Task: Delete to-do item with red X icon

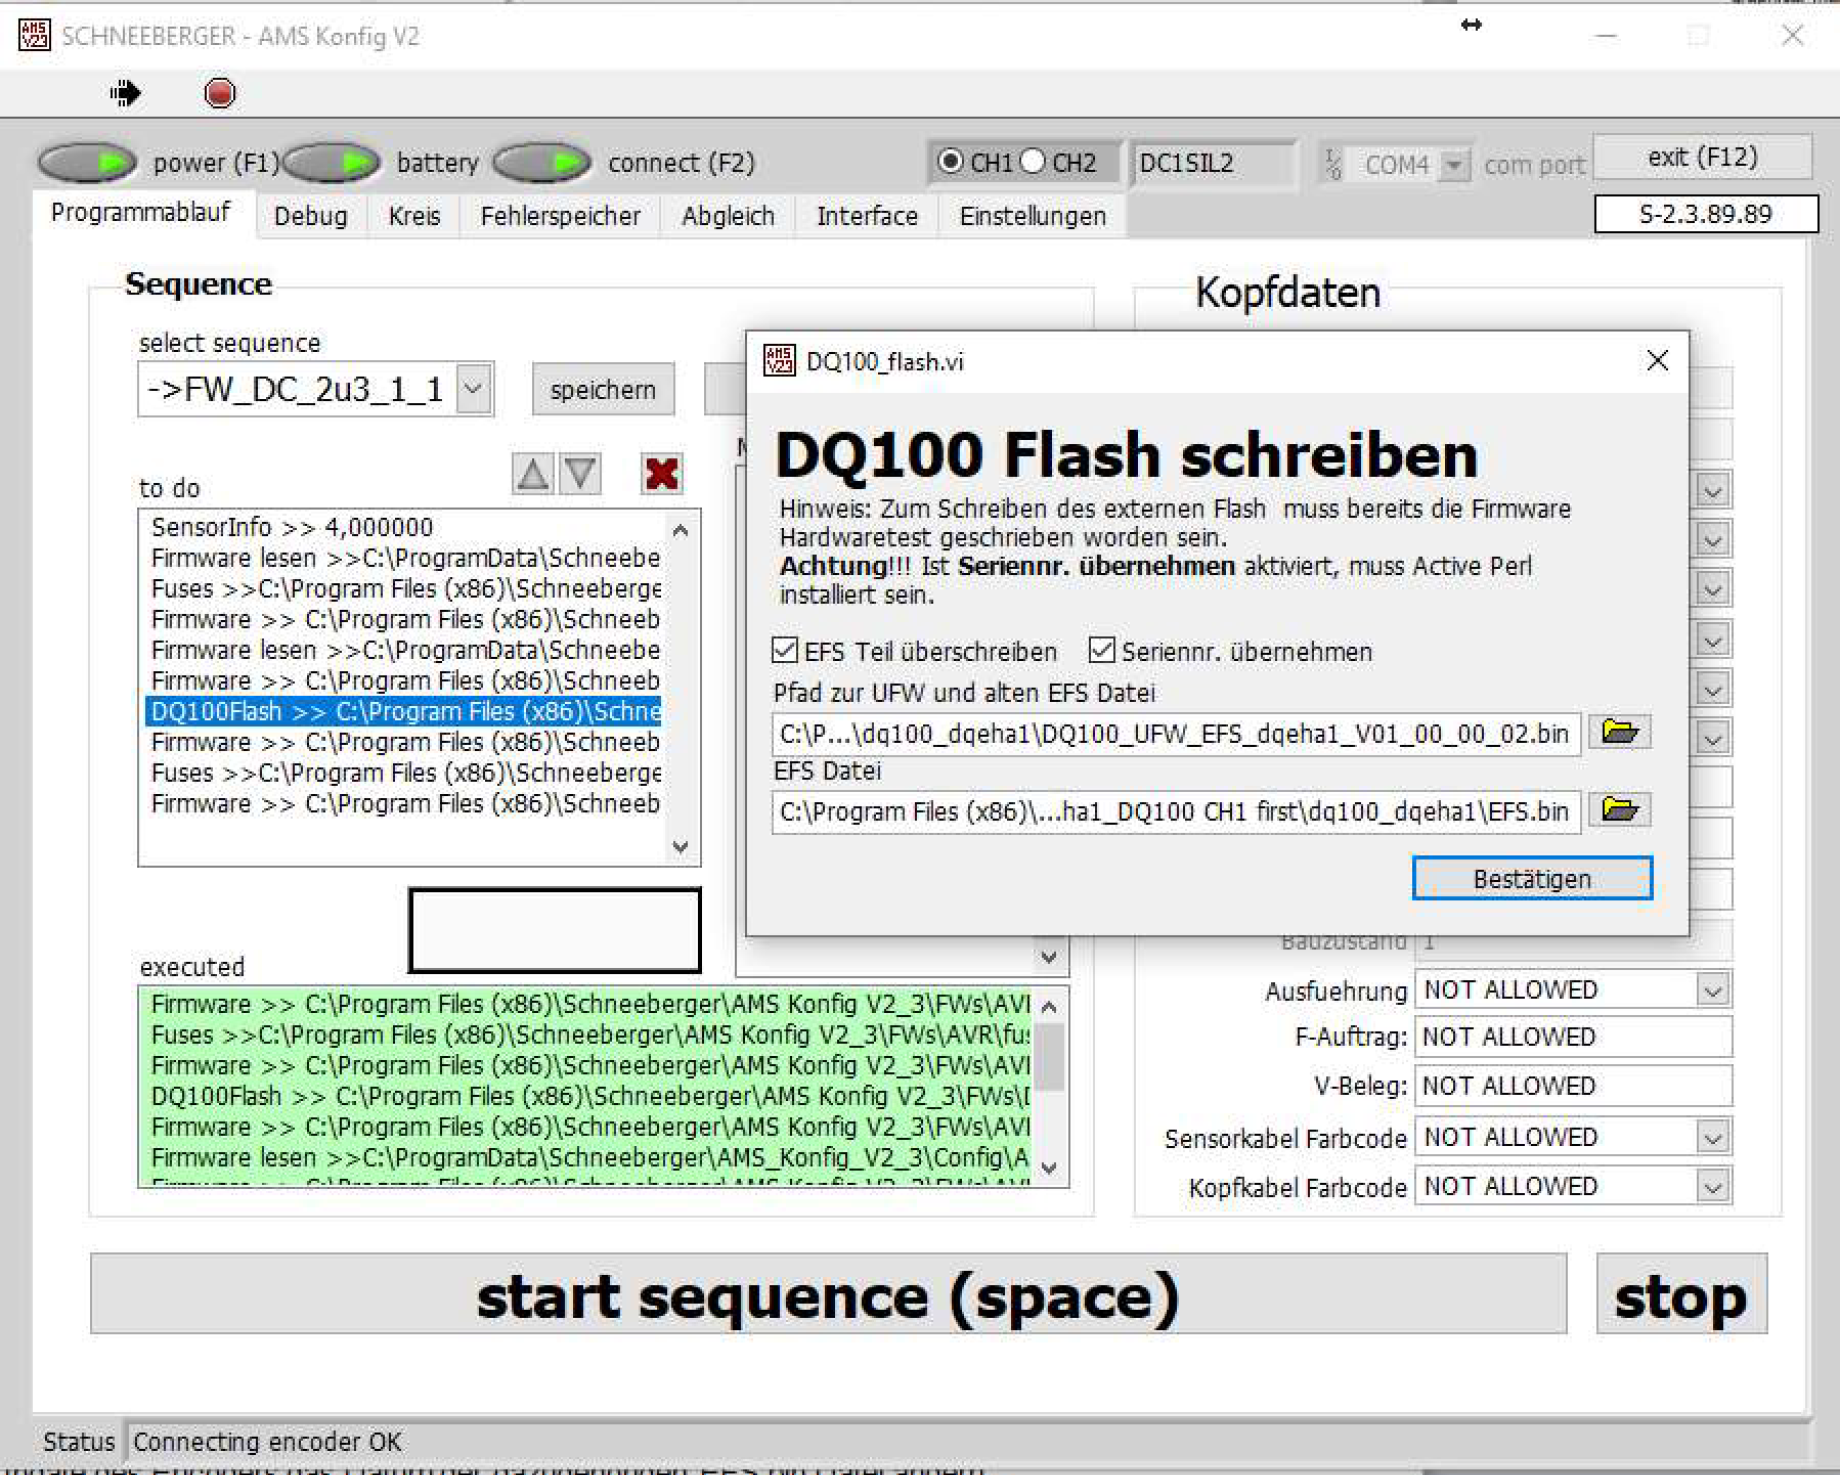Action: [x=661, y=474]
